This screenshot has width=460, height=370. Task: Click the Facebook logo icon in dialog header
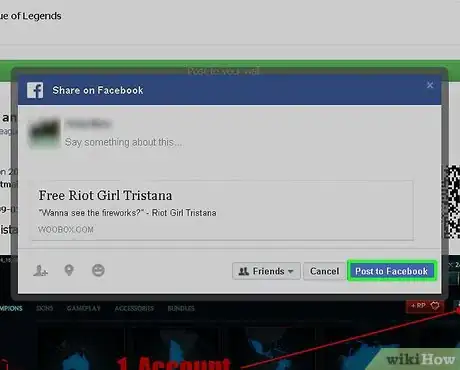pyautogui.click(x=35, y=90)
